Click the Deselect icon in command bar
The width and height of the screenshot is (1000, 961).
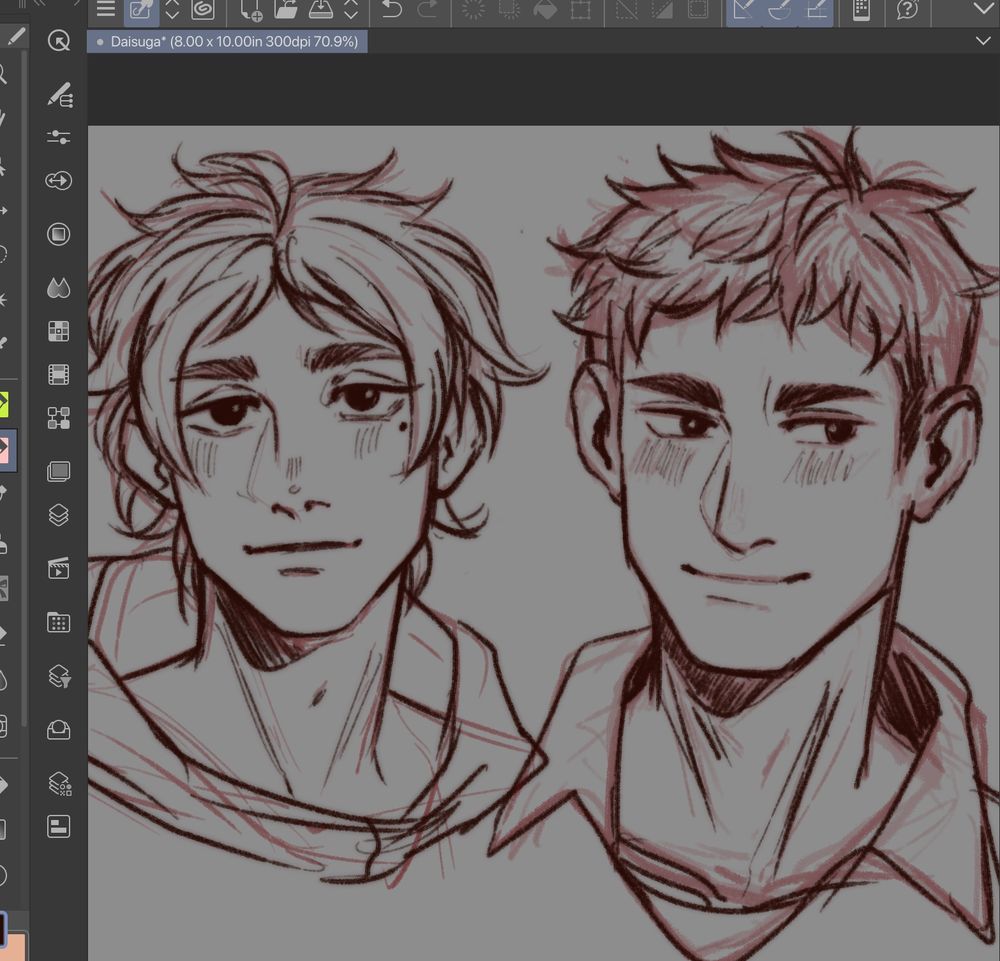point(626,10)
